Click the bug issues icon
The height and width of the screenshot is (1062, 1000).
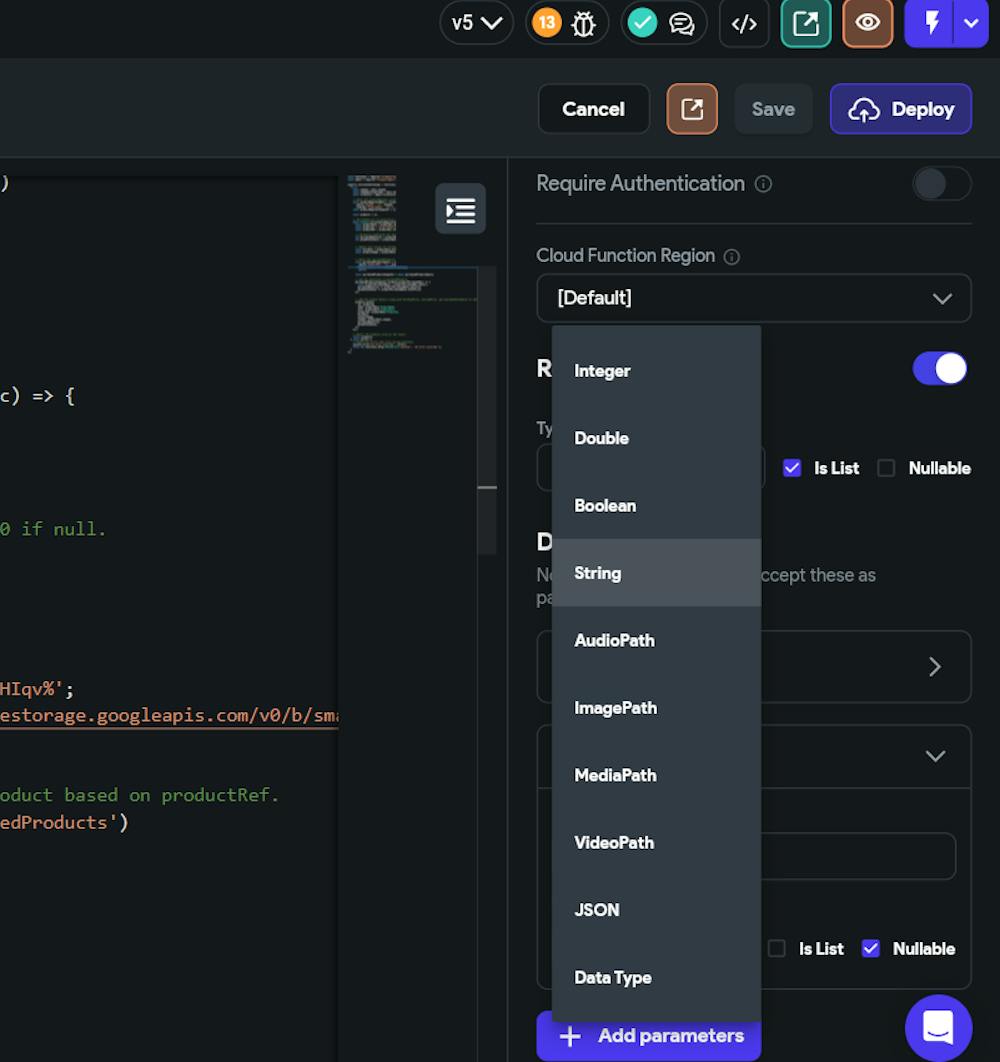point(583,24)
